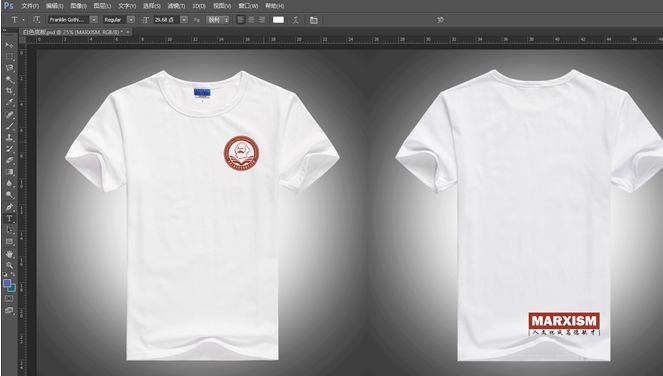Select the Zoom tool in toolbox
Screen dimensions: 663x376
pos(9,266)
